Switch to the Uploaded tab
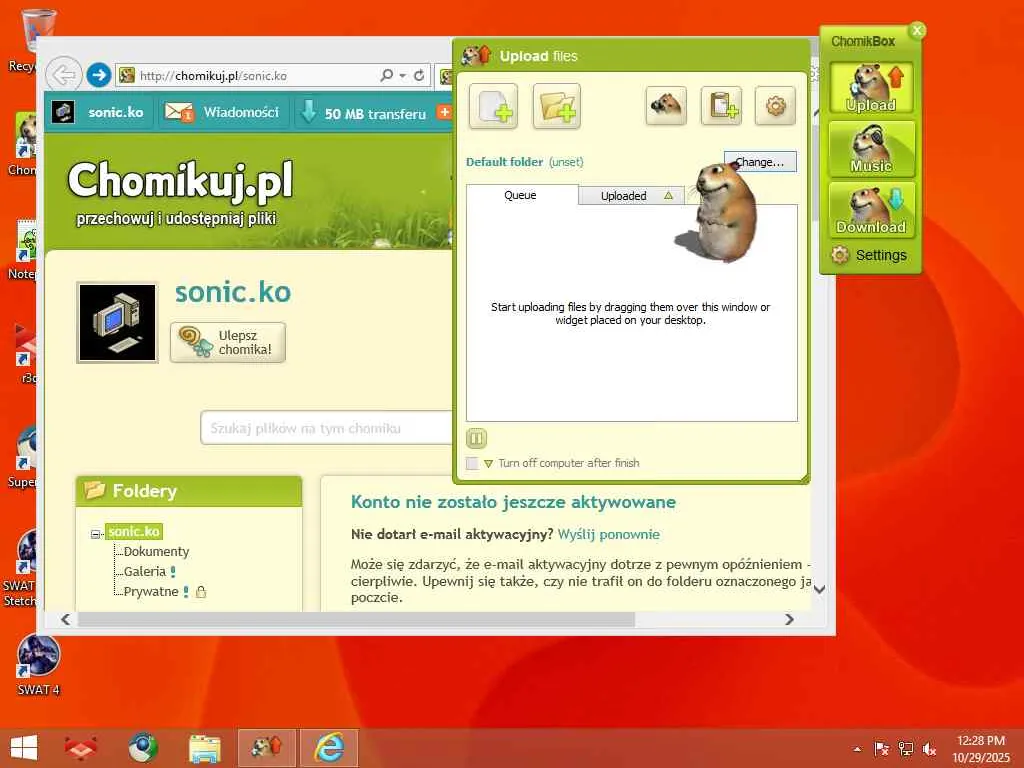Viewport: 1024px width, 768px height. 624,196
